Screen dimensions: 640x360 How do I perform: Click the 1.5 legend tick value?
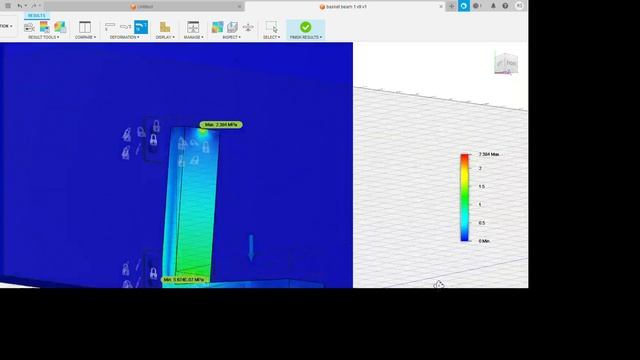[482, 187]
